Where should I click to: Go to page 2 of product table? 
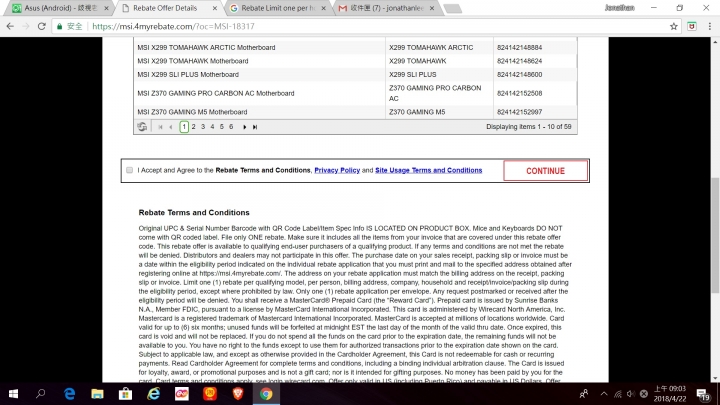193,127
